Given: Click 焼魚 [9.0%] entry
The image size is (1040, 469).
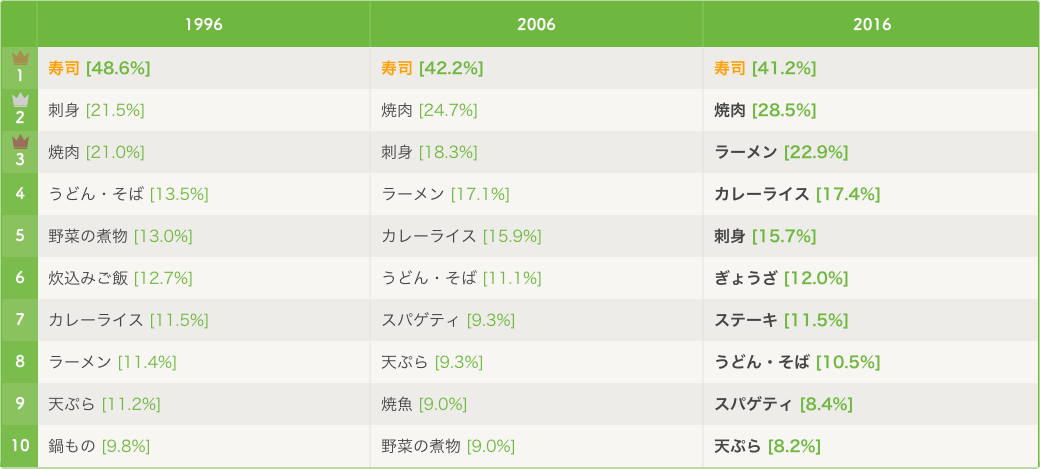Looking at the screenshot, I should click(424, 404).
